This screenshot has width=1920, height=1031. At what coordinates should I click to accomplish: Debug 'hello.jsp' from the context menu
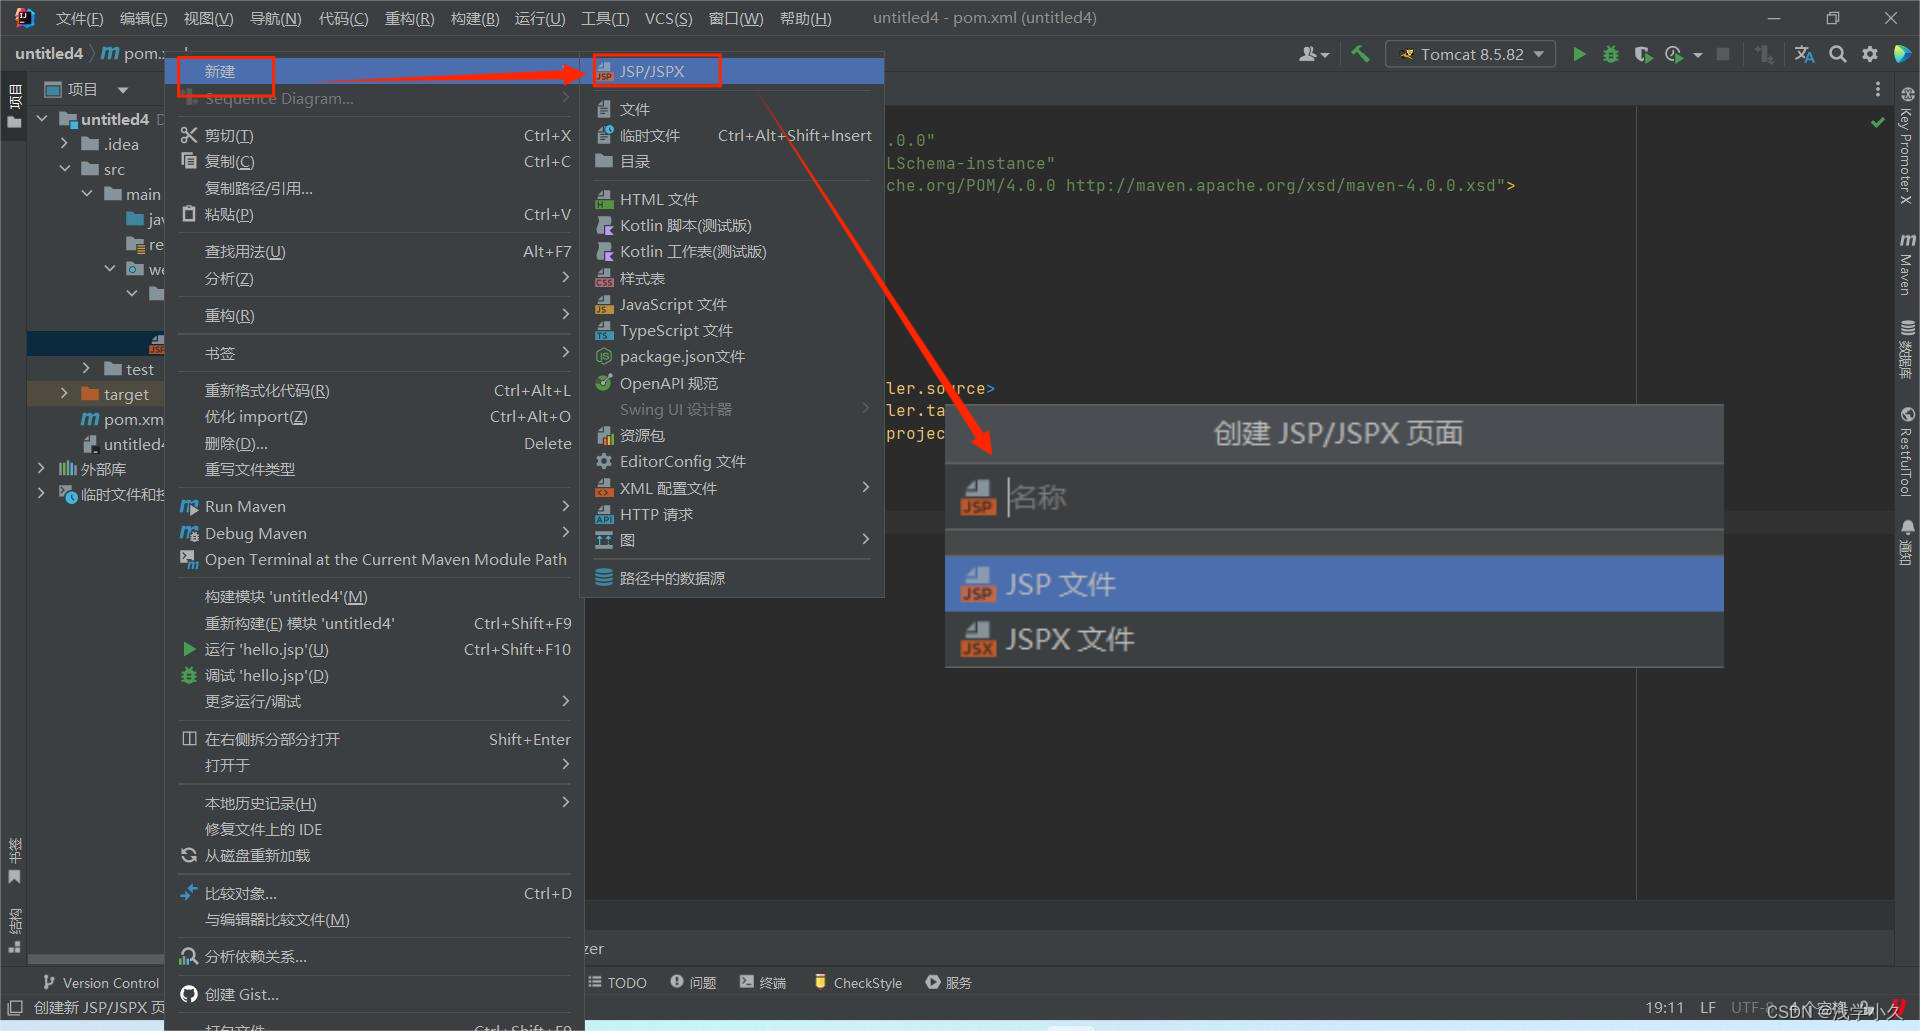click(x=374, y=675)
